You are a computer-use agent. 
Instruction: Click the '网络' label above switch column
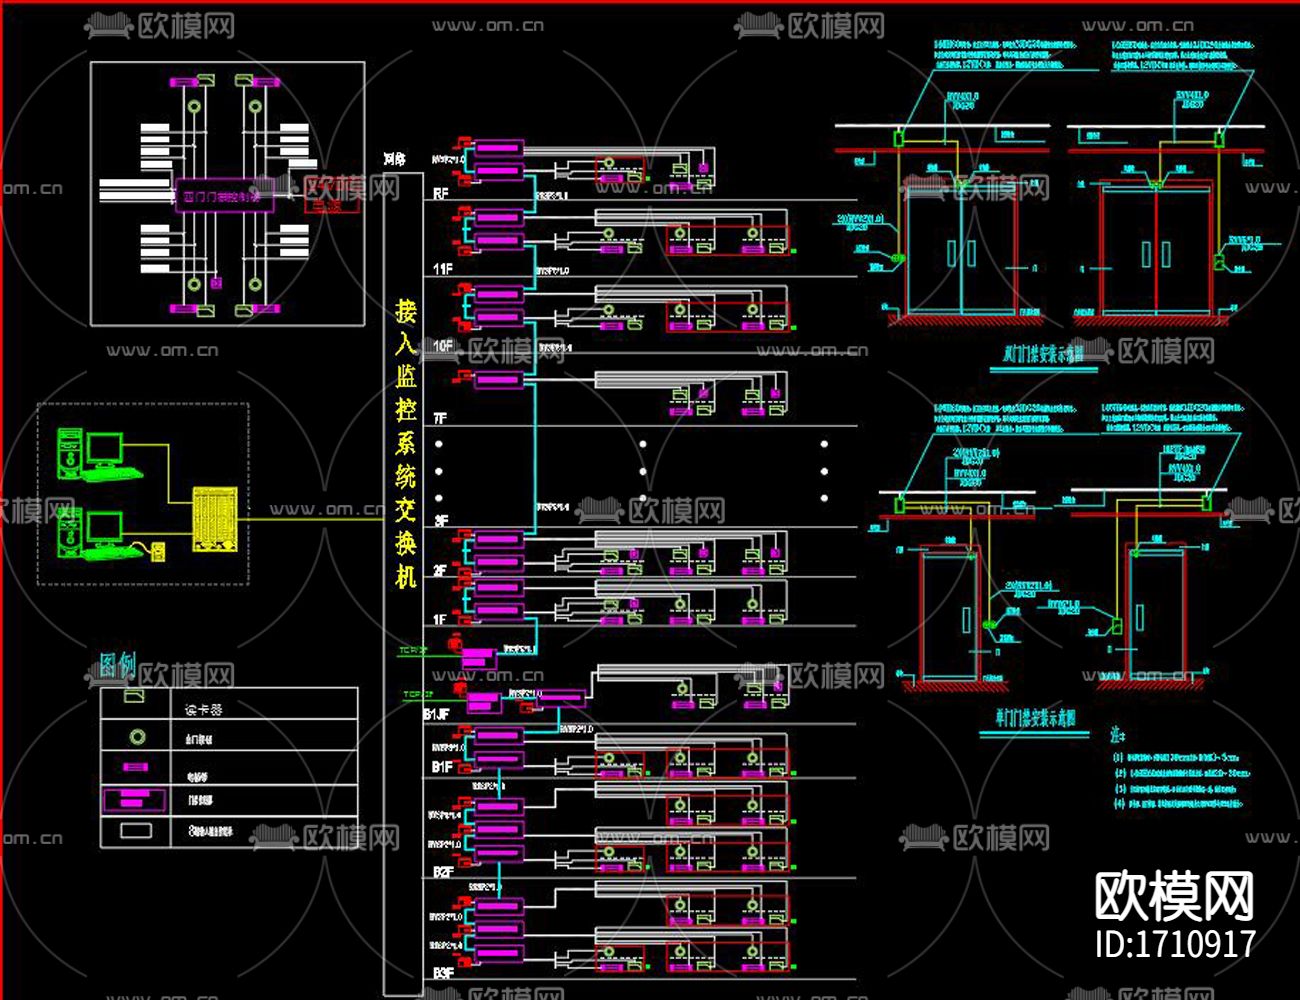[x=395, y=159]
